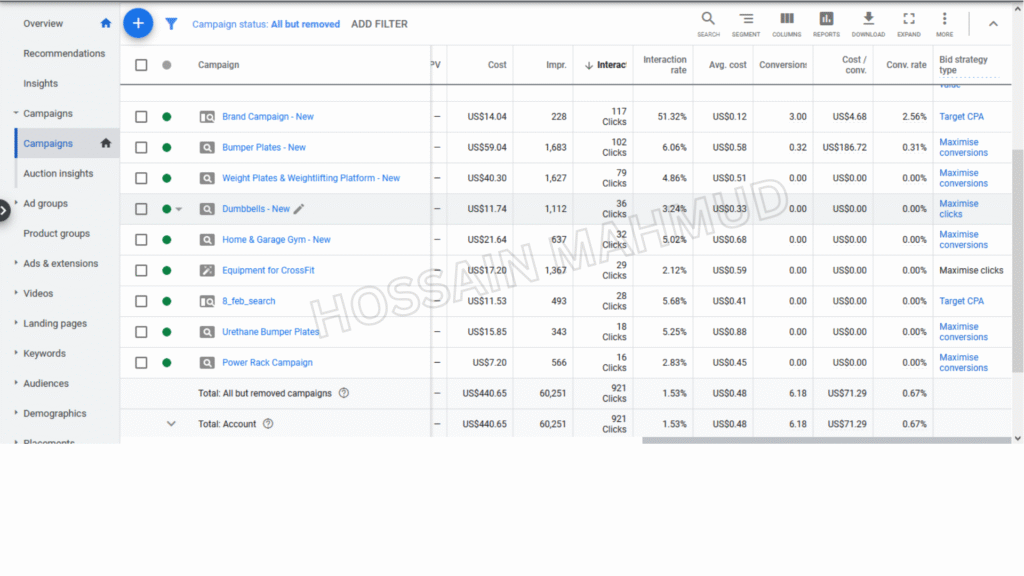Expand Ads & extensions section
This screenshot has width=1024, height=576.
click(x=16, y=263)
